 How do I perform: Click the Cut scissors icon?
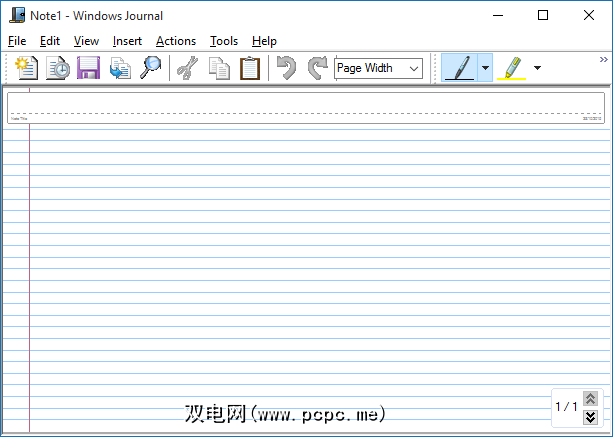click(x=188, y=68)
